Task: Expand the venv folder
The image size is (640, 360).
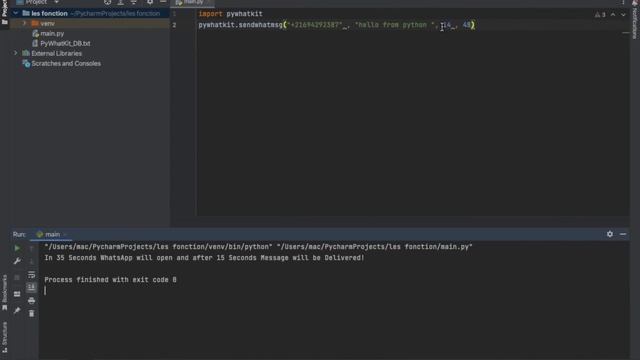Action: pos(24,23)
